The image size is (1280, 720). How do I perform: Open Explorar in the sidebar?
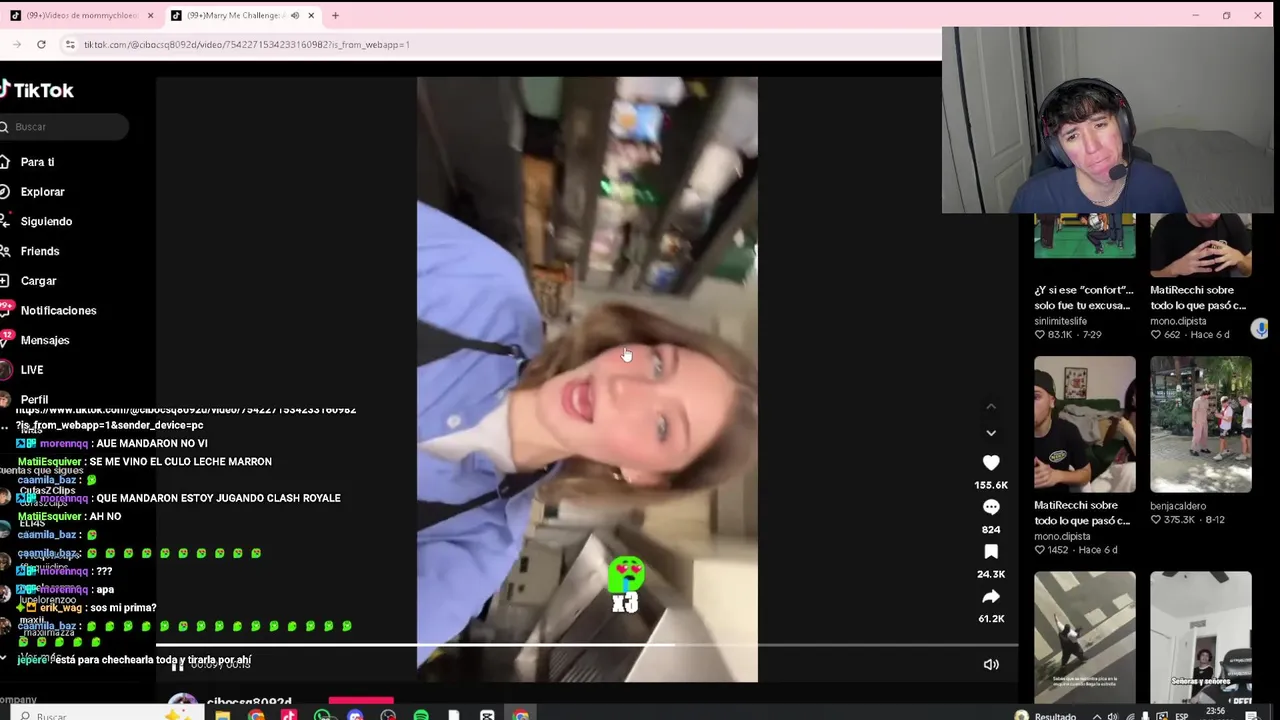[x=42, y=192]
